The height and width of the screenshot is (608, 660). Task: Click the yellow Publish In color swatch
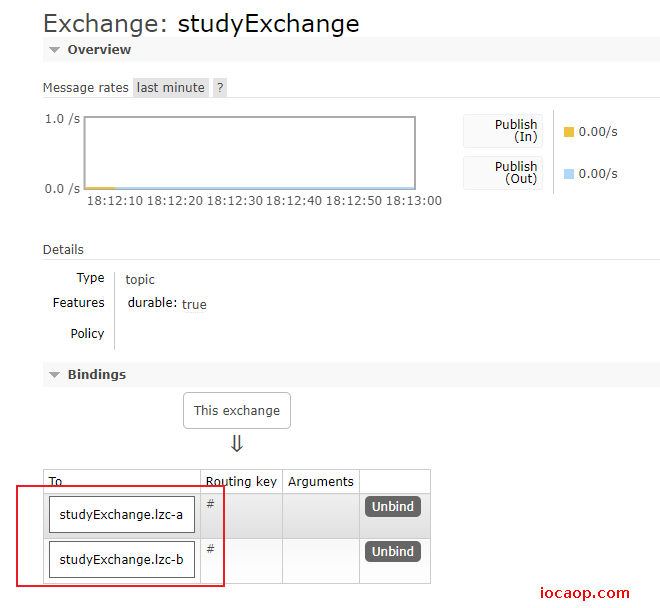click(x=569, y=132)
